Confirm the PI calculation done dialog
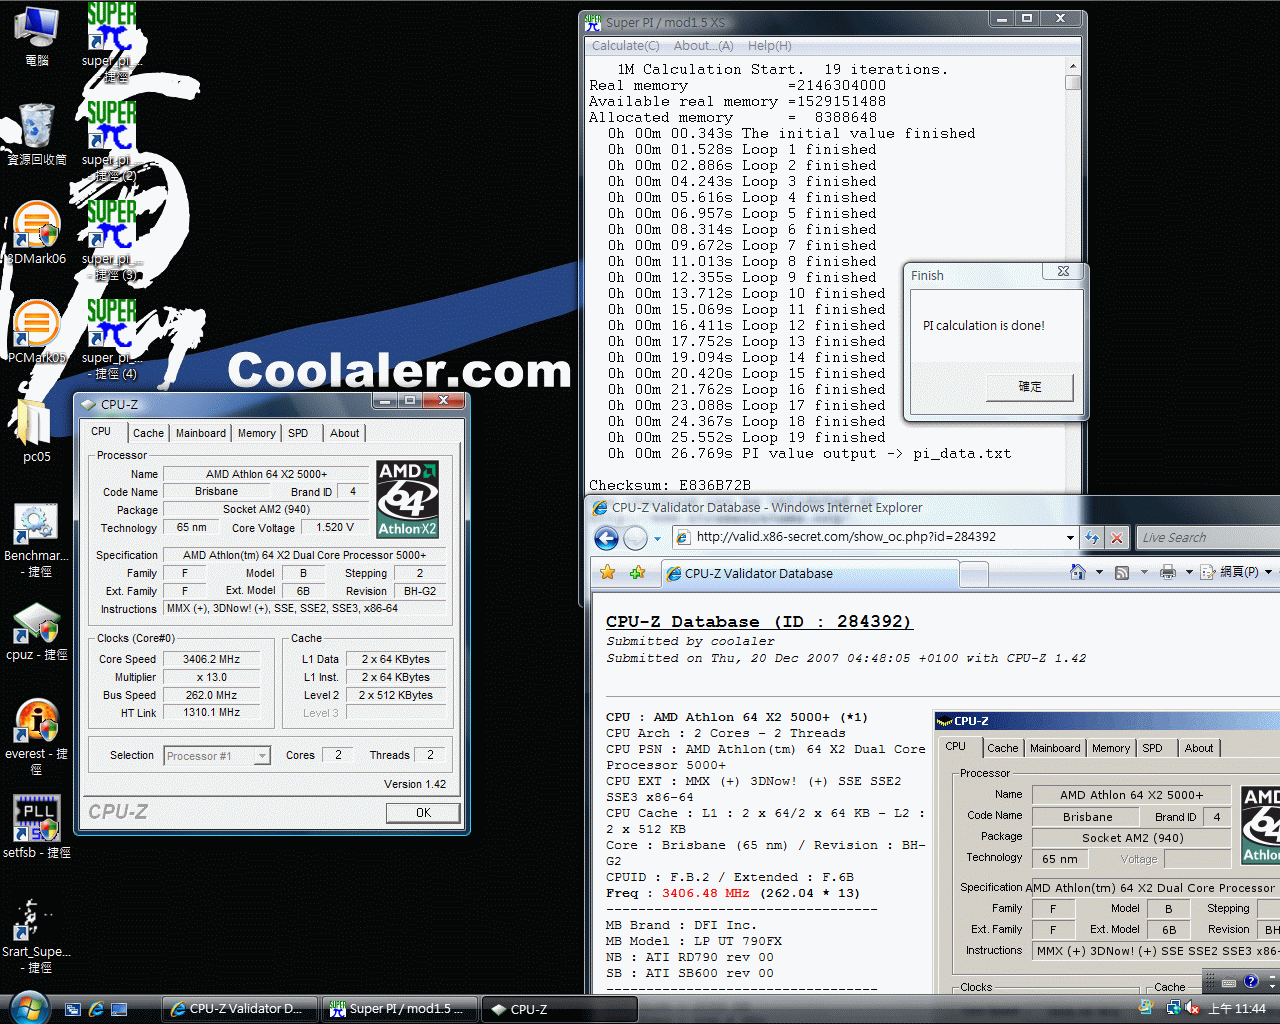Image resolution: width=1280 pixels, height=1024 pixels. tap(1029, 387)
